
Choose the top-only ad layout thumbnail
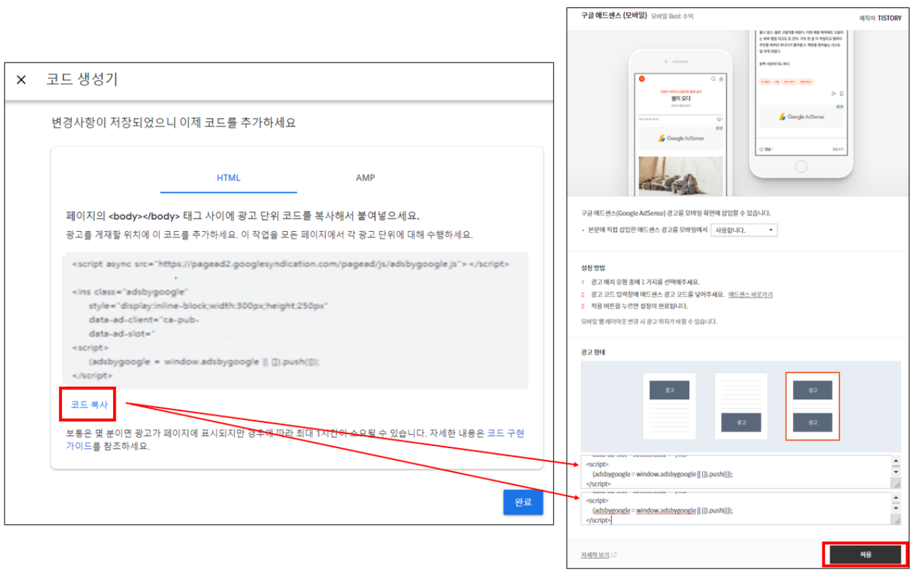pos(669,406)
